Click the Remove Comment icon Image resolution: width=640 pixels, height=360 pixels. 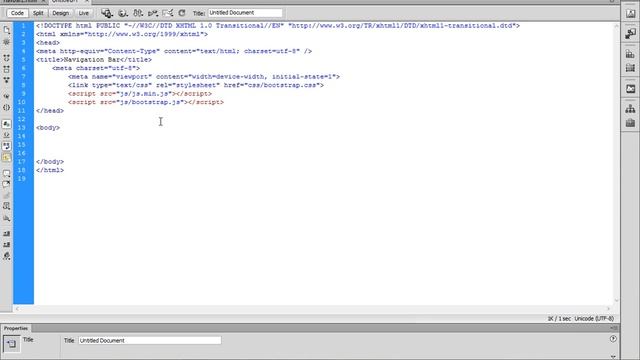tap(7, 184)
